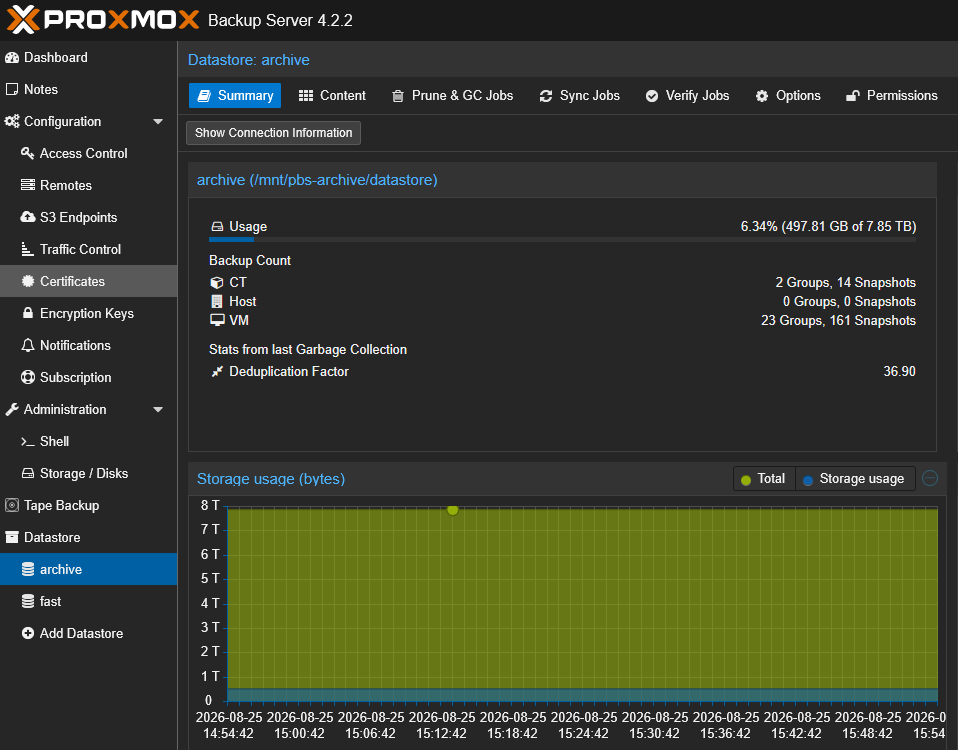Click the CT container cube icon
This screenshot has width=958, height=750.
tap(217, 282)
